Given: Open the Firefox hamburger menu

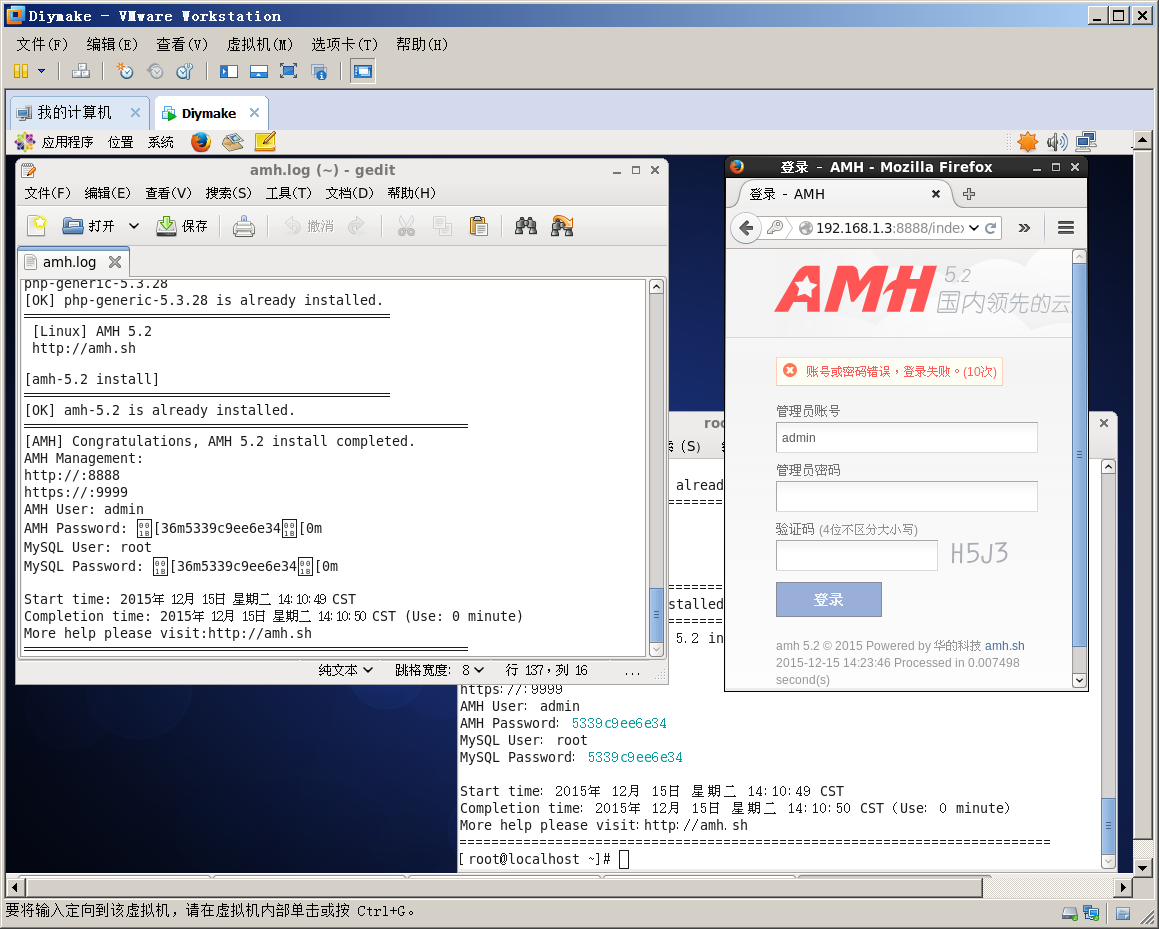Looking at the screenshot, I should [x=1065, y=228].
